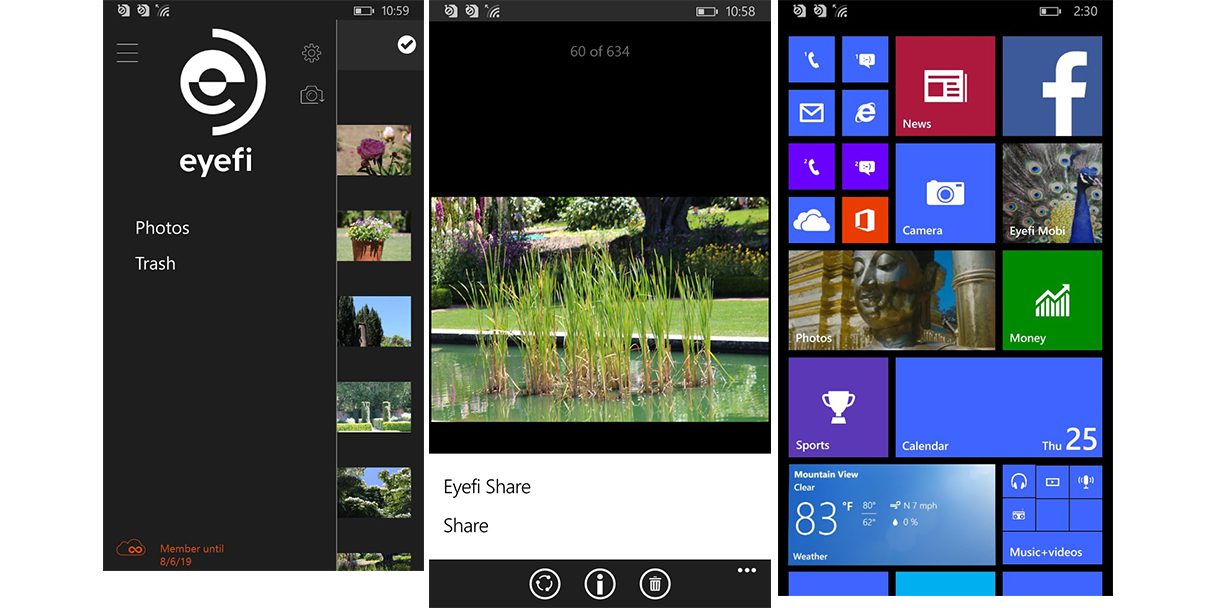Image resolution: width=1216 pixels, height=608 pixels.
Task: Open the Camera tile
Action: (x=945, y=193)
